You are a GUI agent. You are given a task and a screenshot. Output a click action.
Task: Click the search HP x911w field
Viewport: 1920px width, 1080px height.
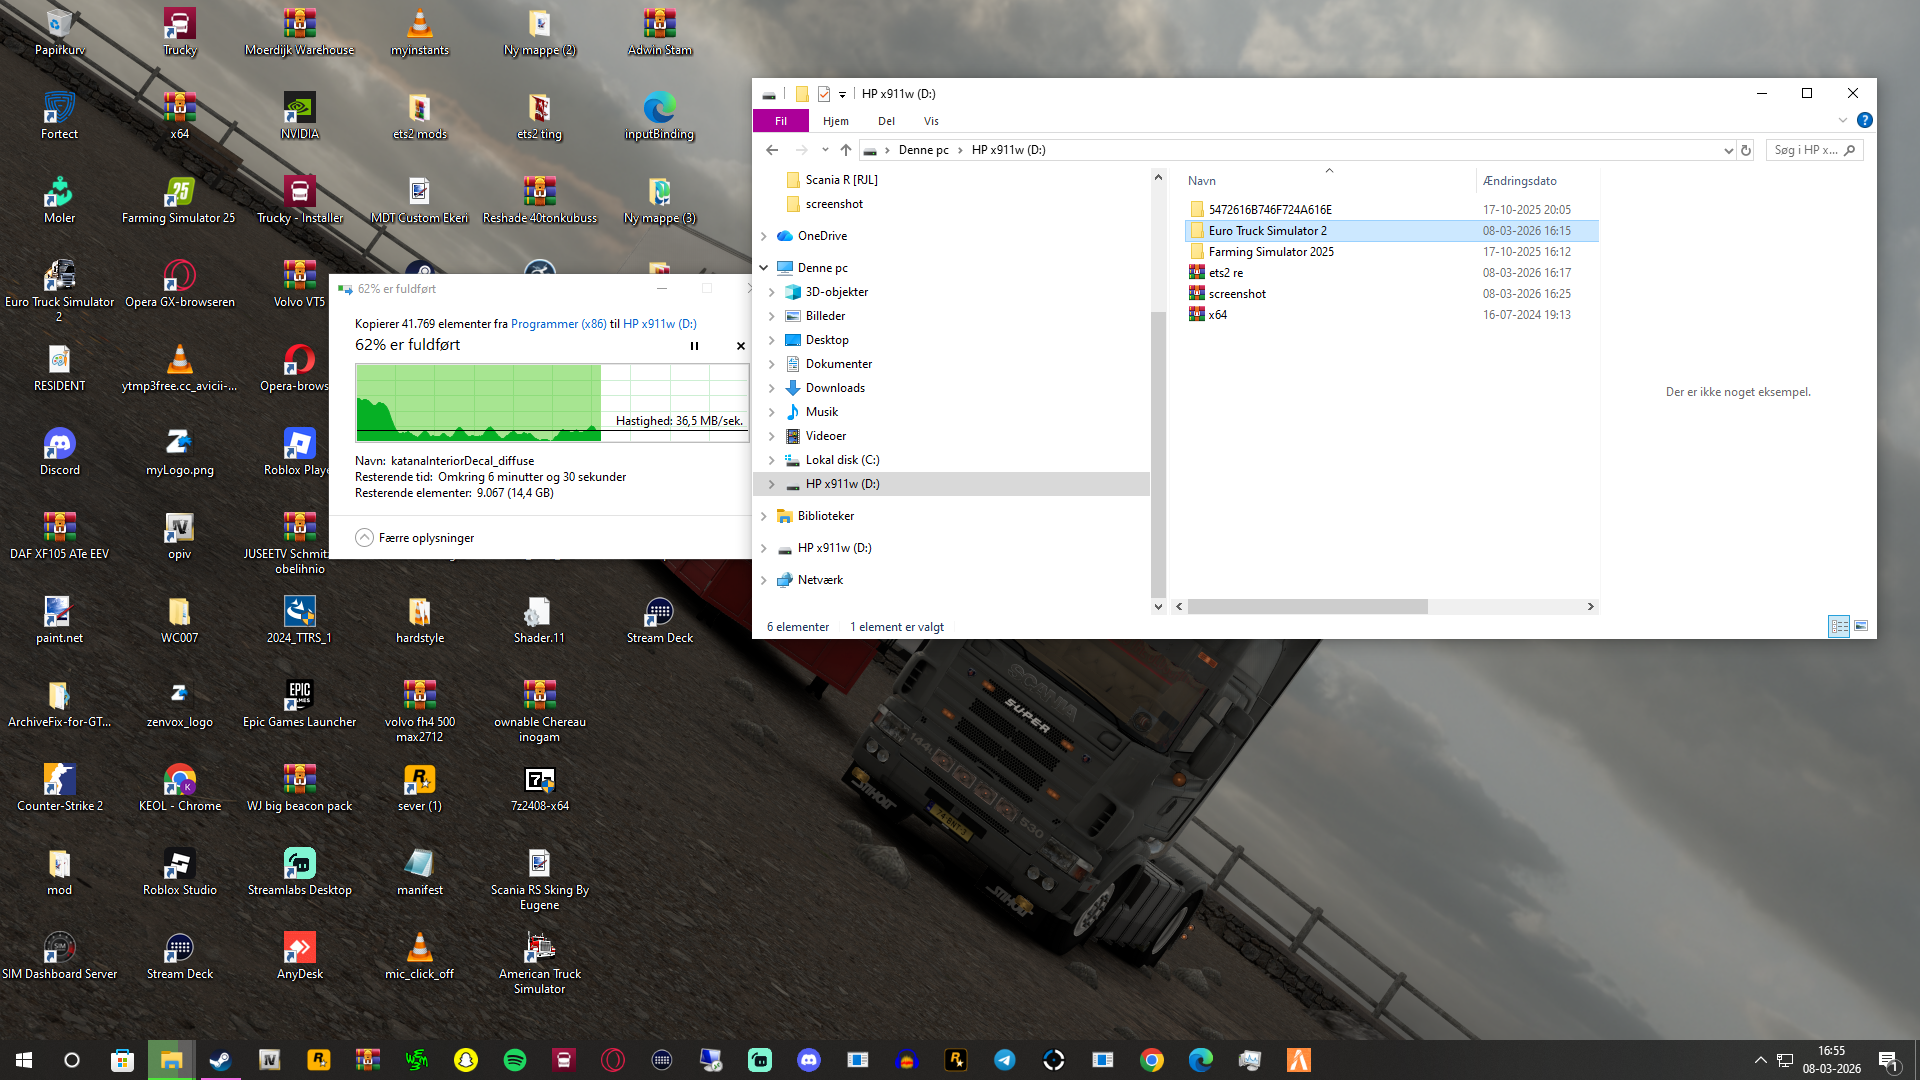coord(1805,150)
